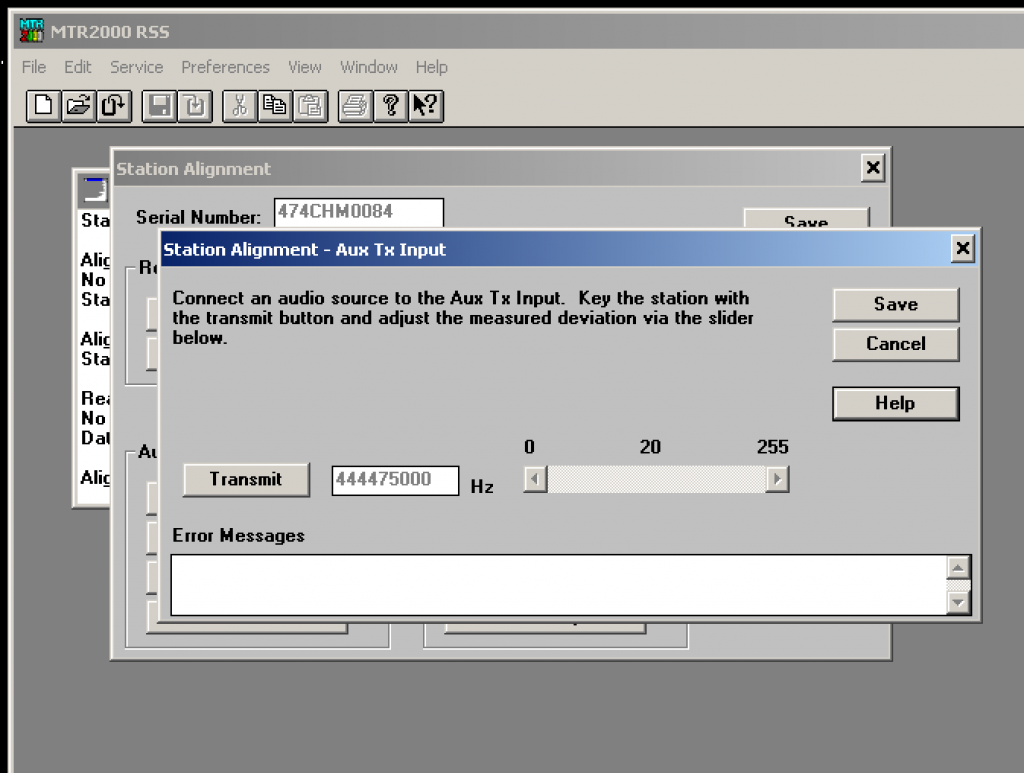Screen dimensions: 1024x773
Task: Key the station with Transmit button
Action: pos(246,480)
